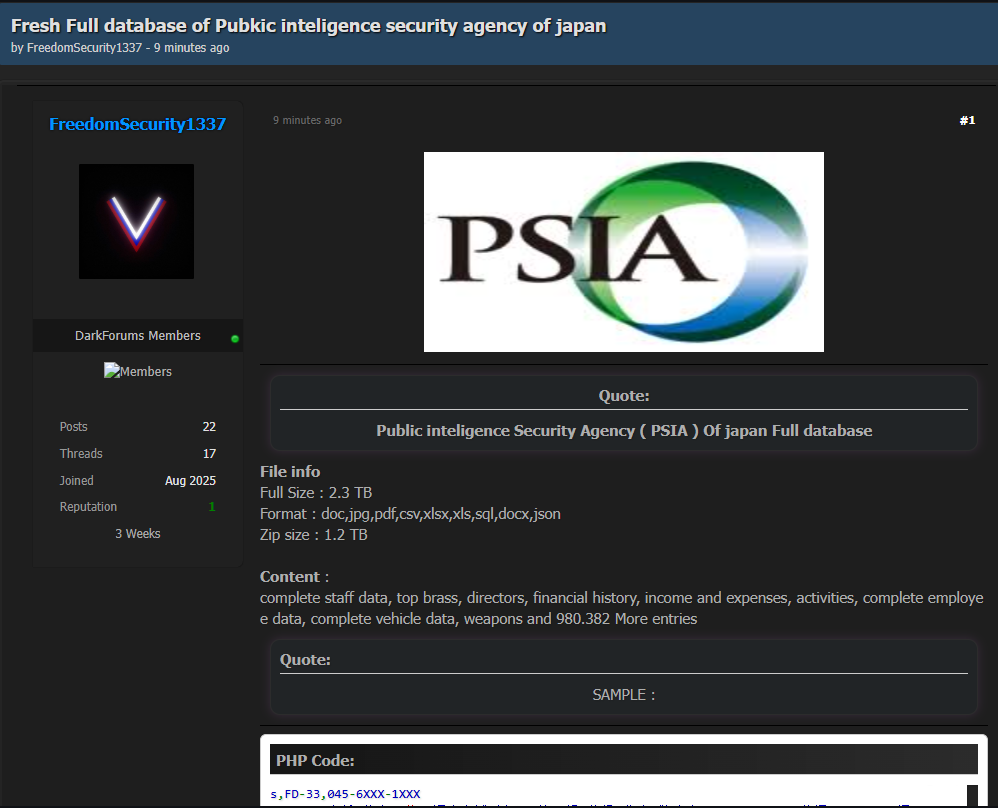Click the green reputation value 1
998x808 pixels.
pos(212,507)
